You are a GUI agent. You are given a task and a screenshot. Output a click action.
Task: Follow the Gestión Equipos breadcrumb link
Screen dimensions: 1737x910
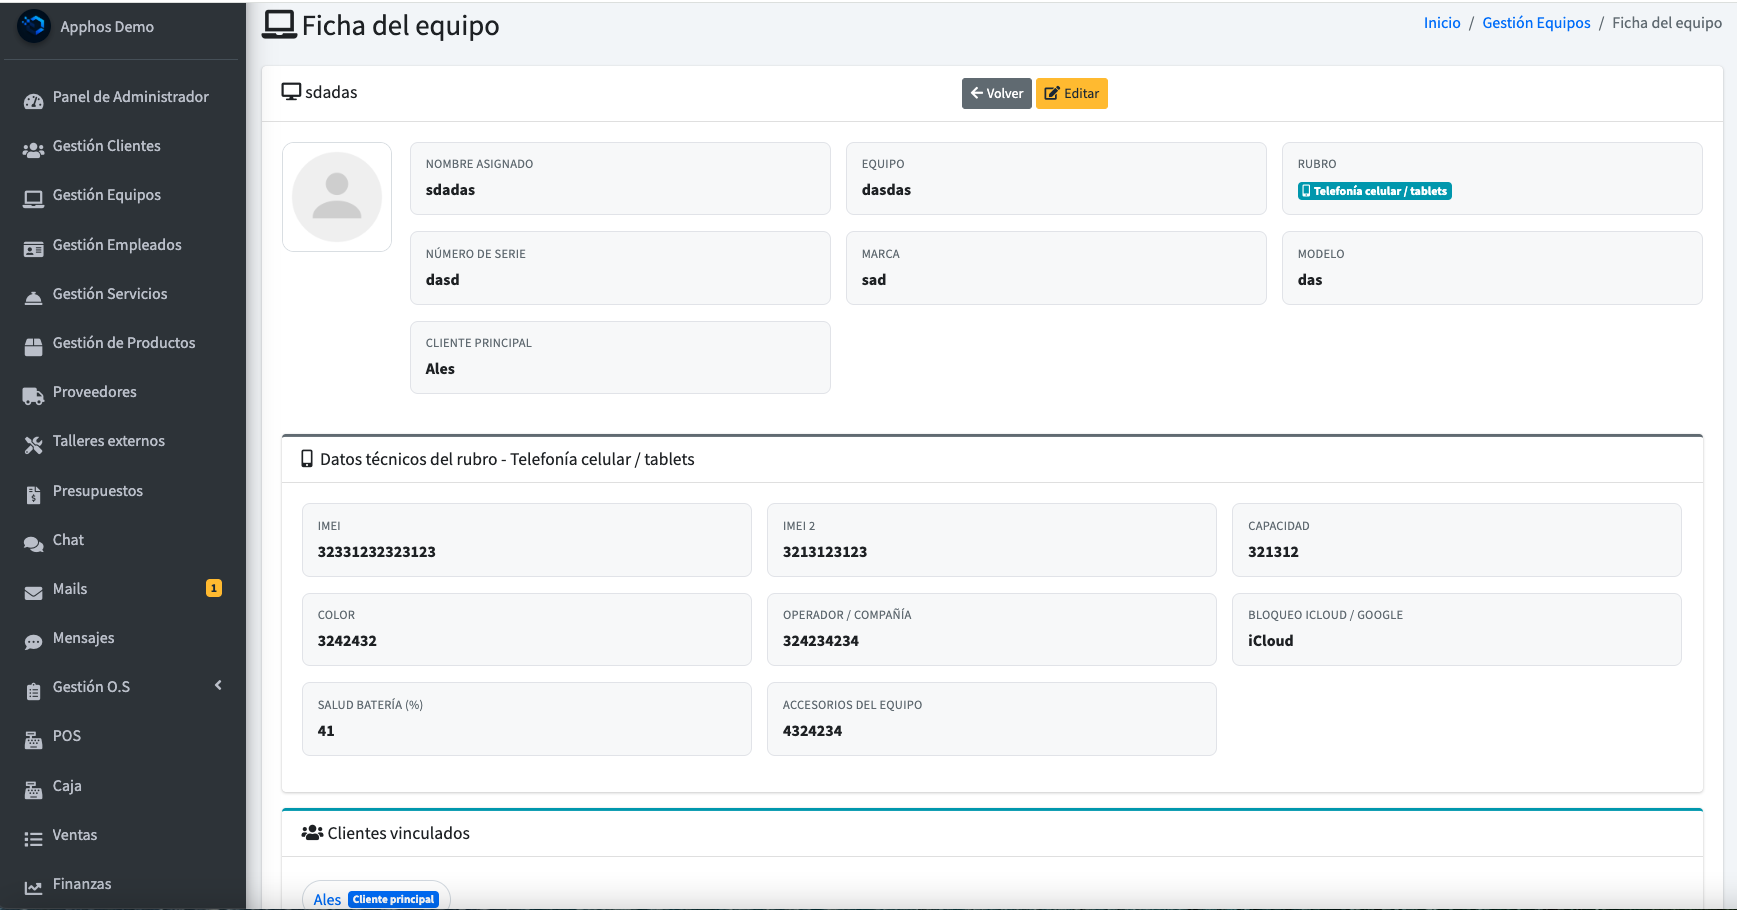[1536, 23]
